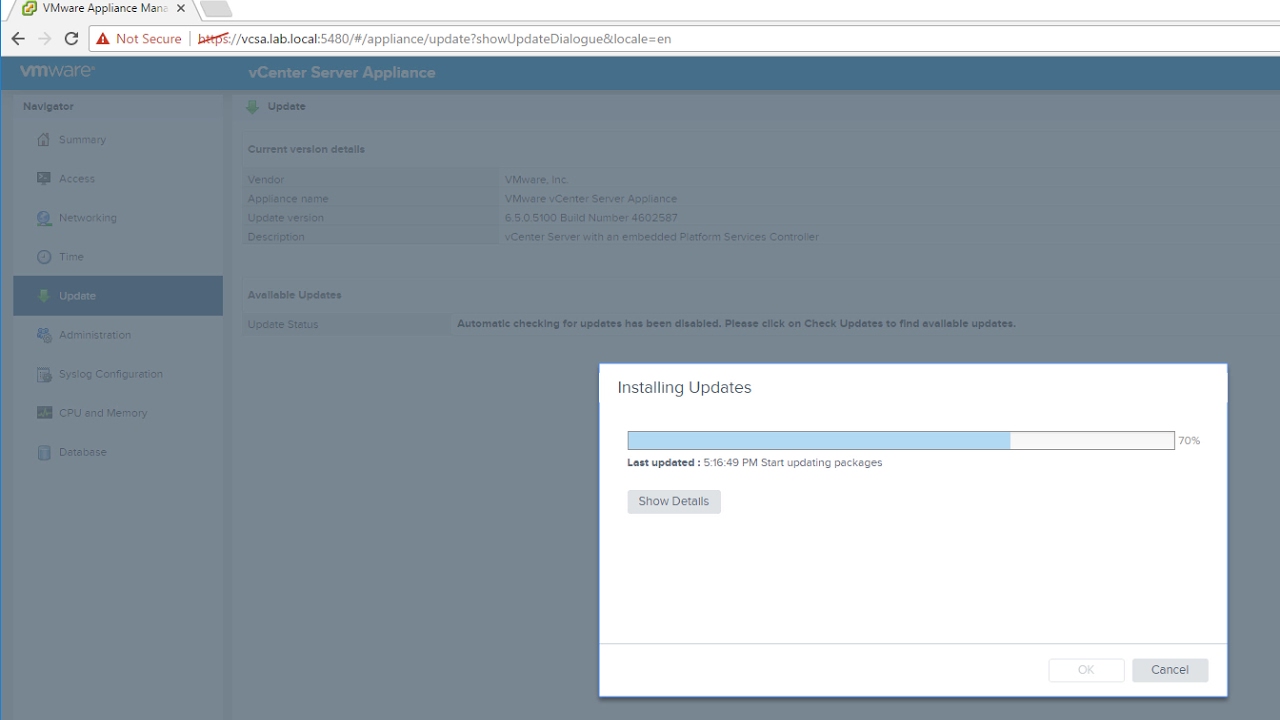Viewport: 1280px width, 720px height.
Task: Open Time settings in the Navigator
Action: click(118, 257)
